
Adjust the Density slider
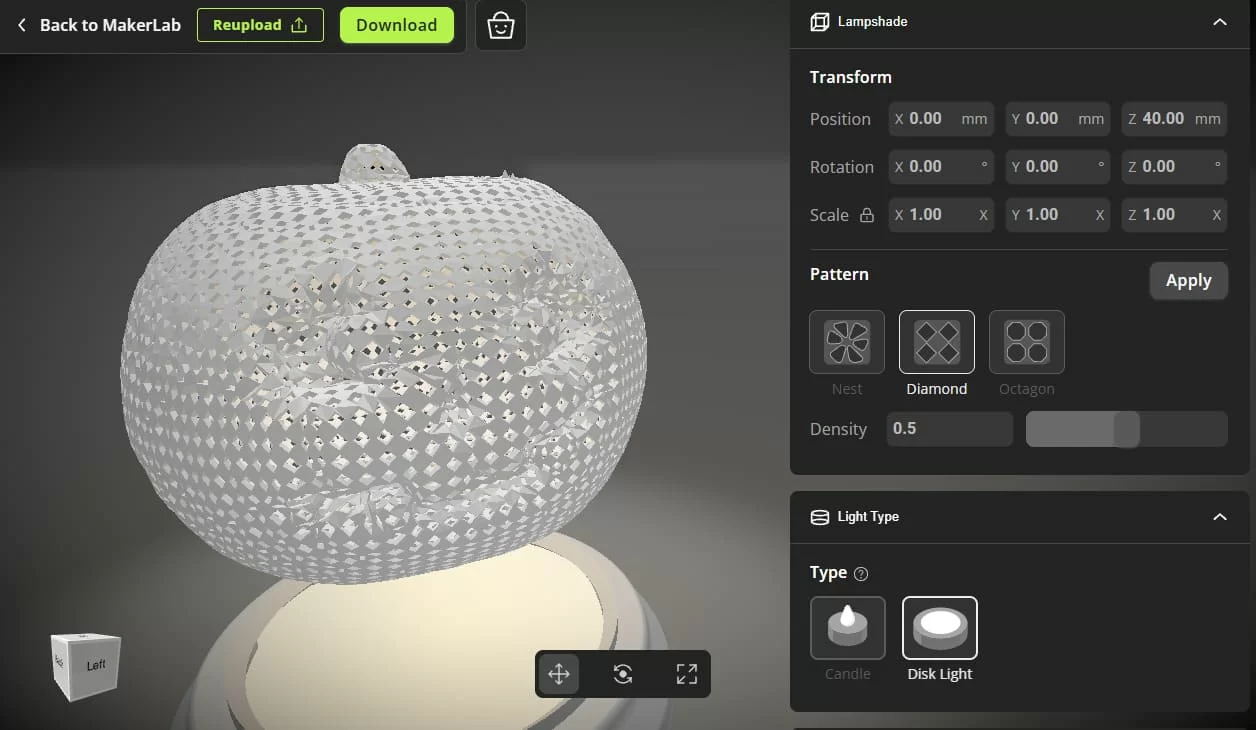click(1127, 429)
